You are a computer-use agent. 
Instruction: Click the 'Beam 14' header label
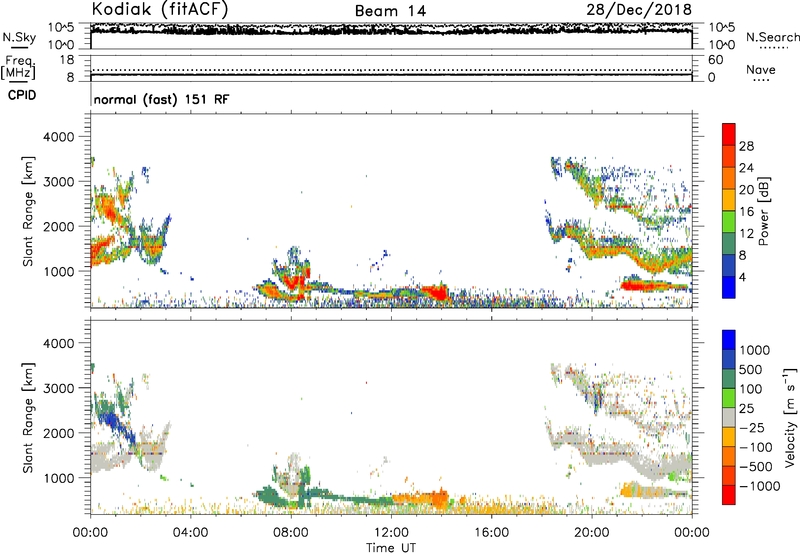[390, 11]
